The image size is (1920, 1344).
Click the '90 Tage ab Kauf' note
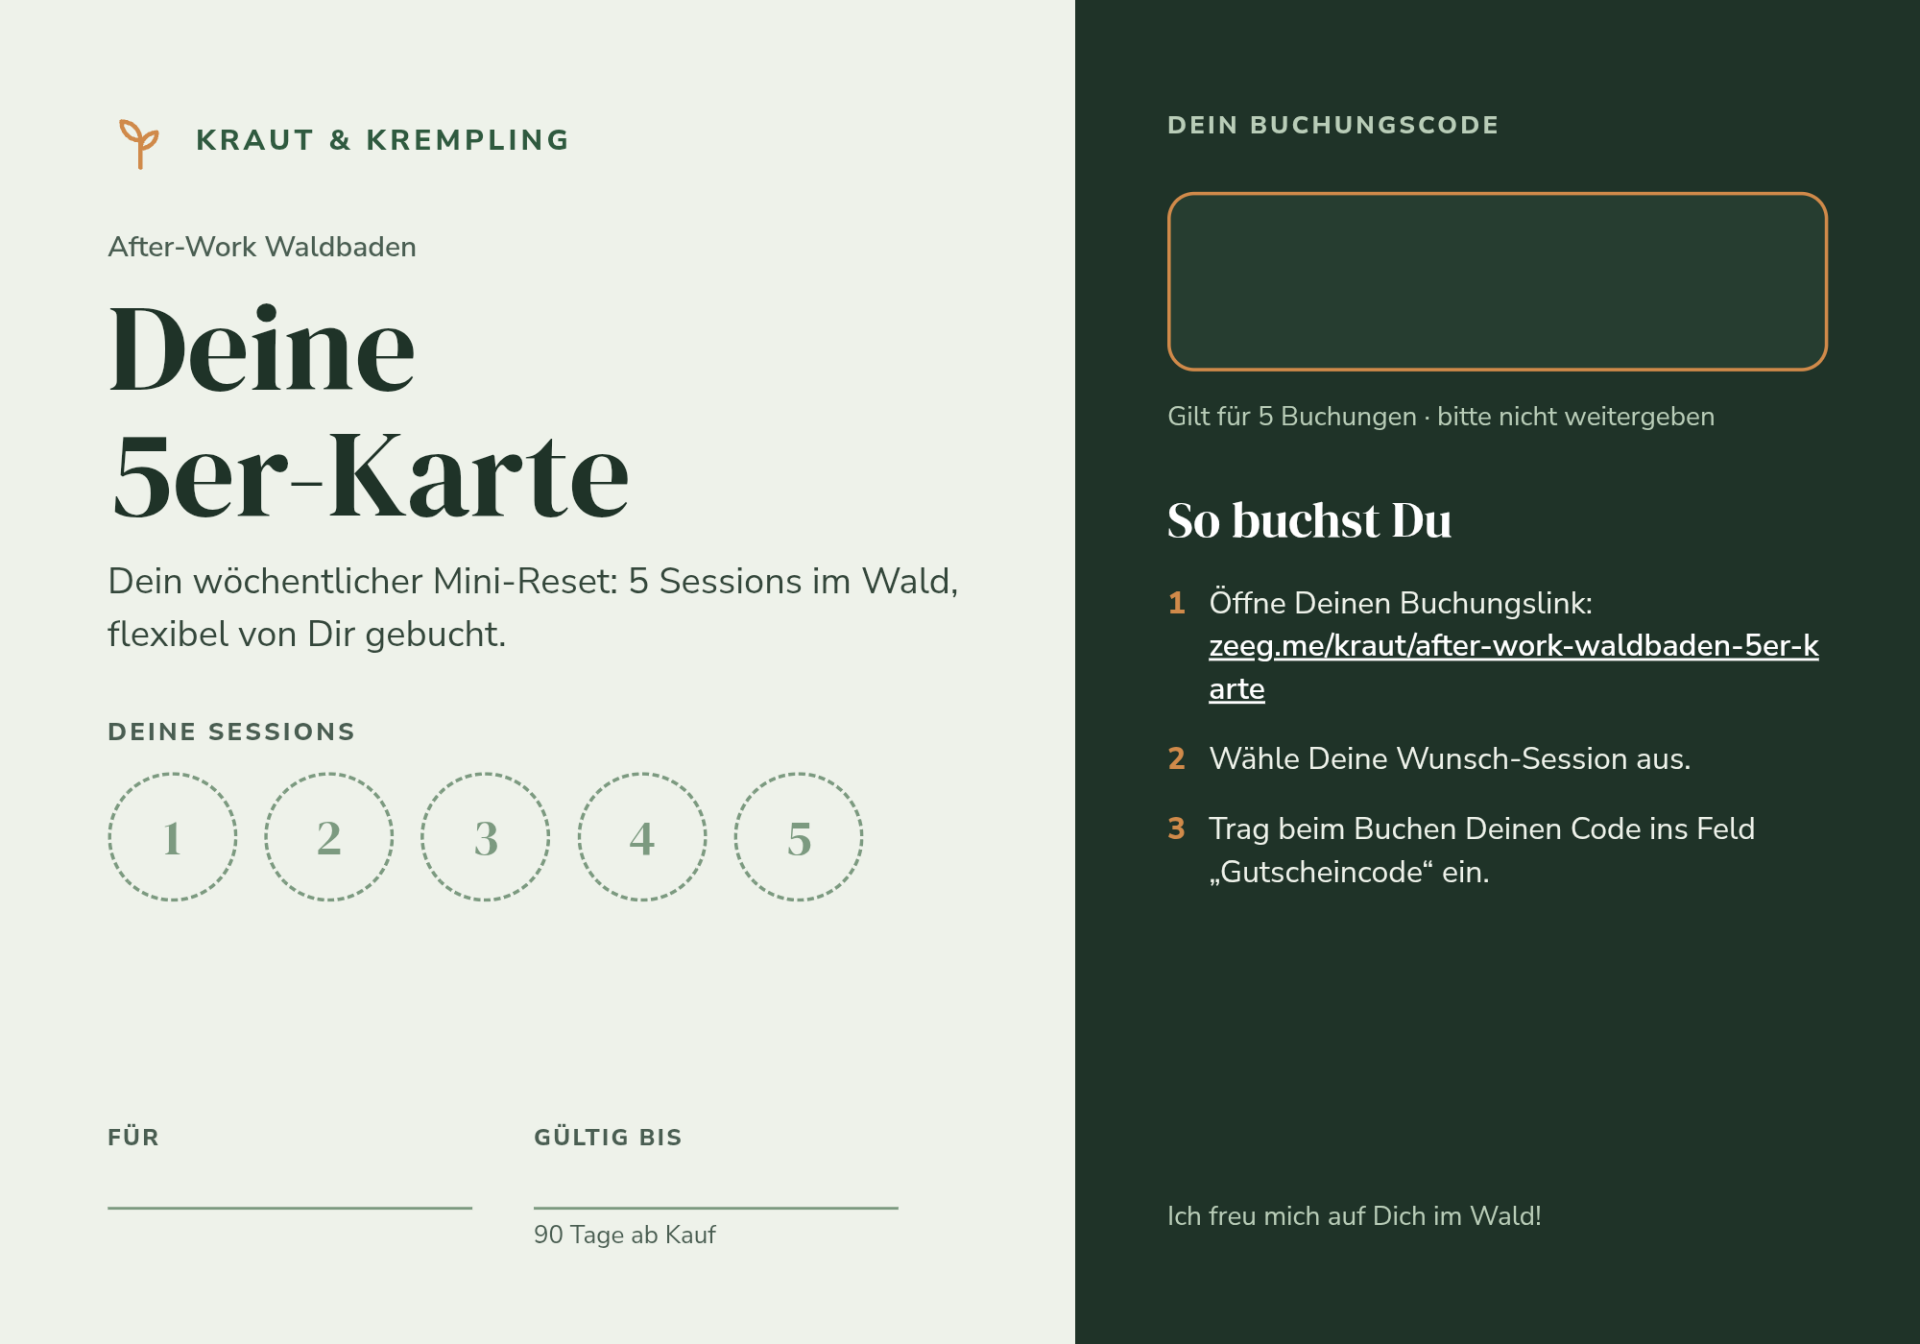pyautogui.click(x=625, y=1235)
